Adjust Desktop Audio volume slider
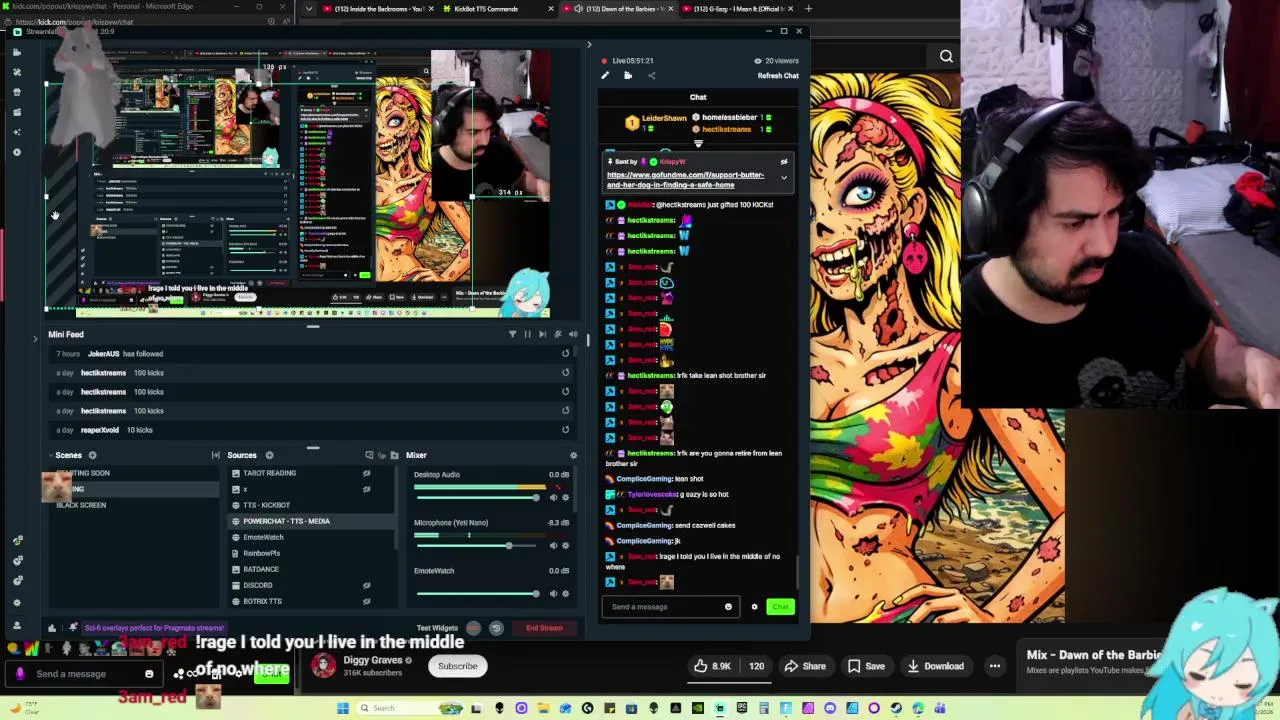Viewport: 1280px width, 720px height. coord(478,497)
